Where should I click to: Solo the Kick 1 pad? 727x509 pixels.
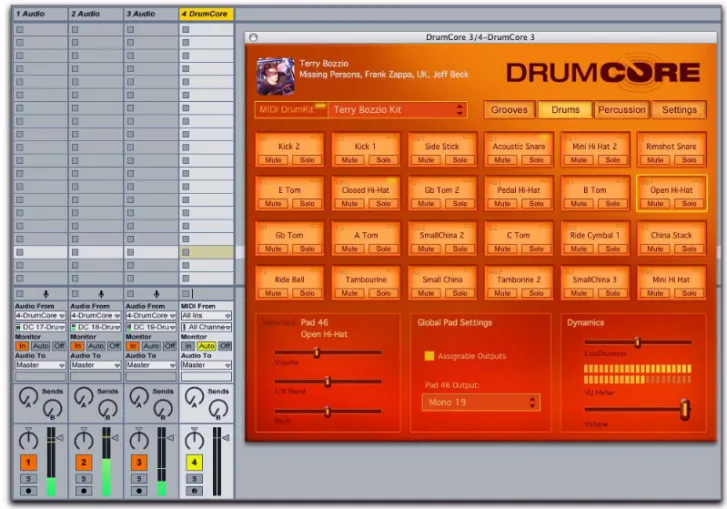(x=383, y=160)
